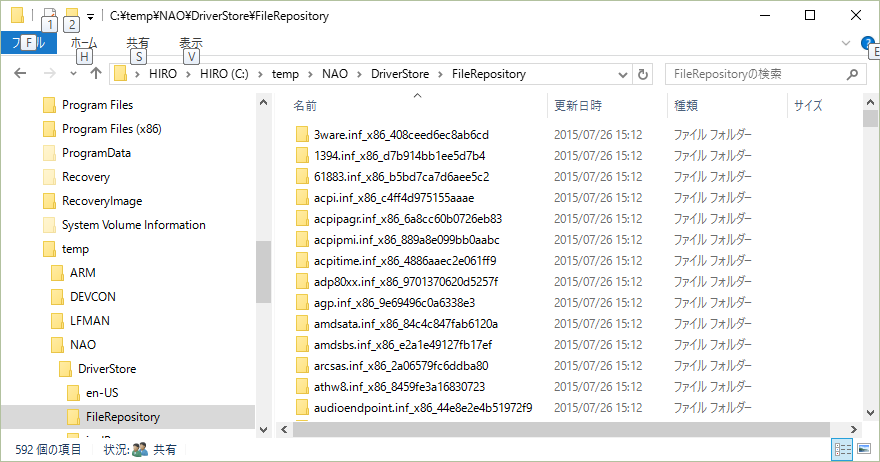Open the Quick Access Toolbar customize dropdown

tap(90, 16)
